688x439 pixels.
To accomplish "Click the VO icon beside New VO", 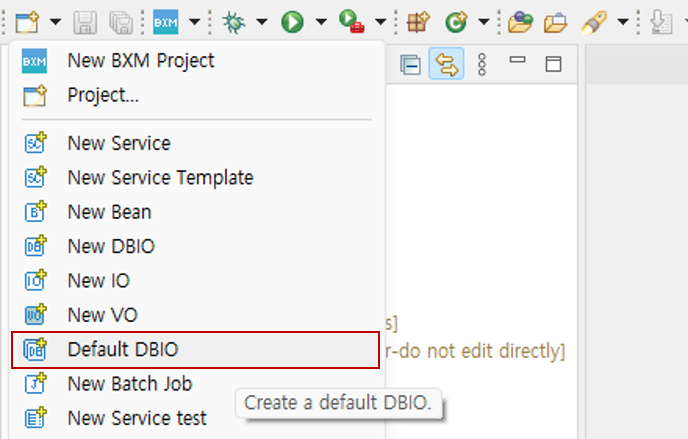I will click(35, 314).
